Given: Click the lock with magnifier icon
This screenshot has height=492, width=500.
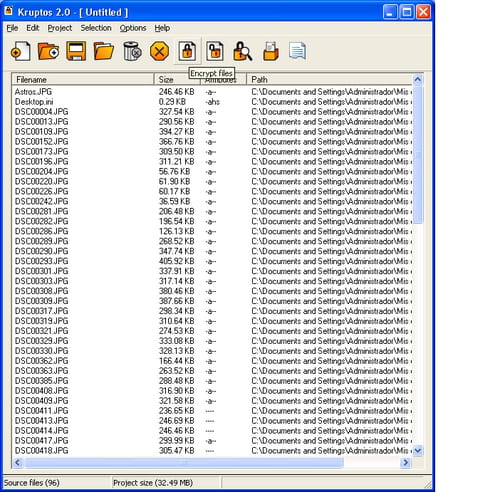Looking at the screenshot, I should [x=243, y=51].
